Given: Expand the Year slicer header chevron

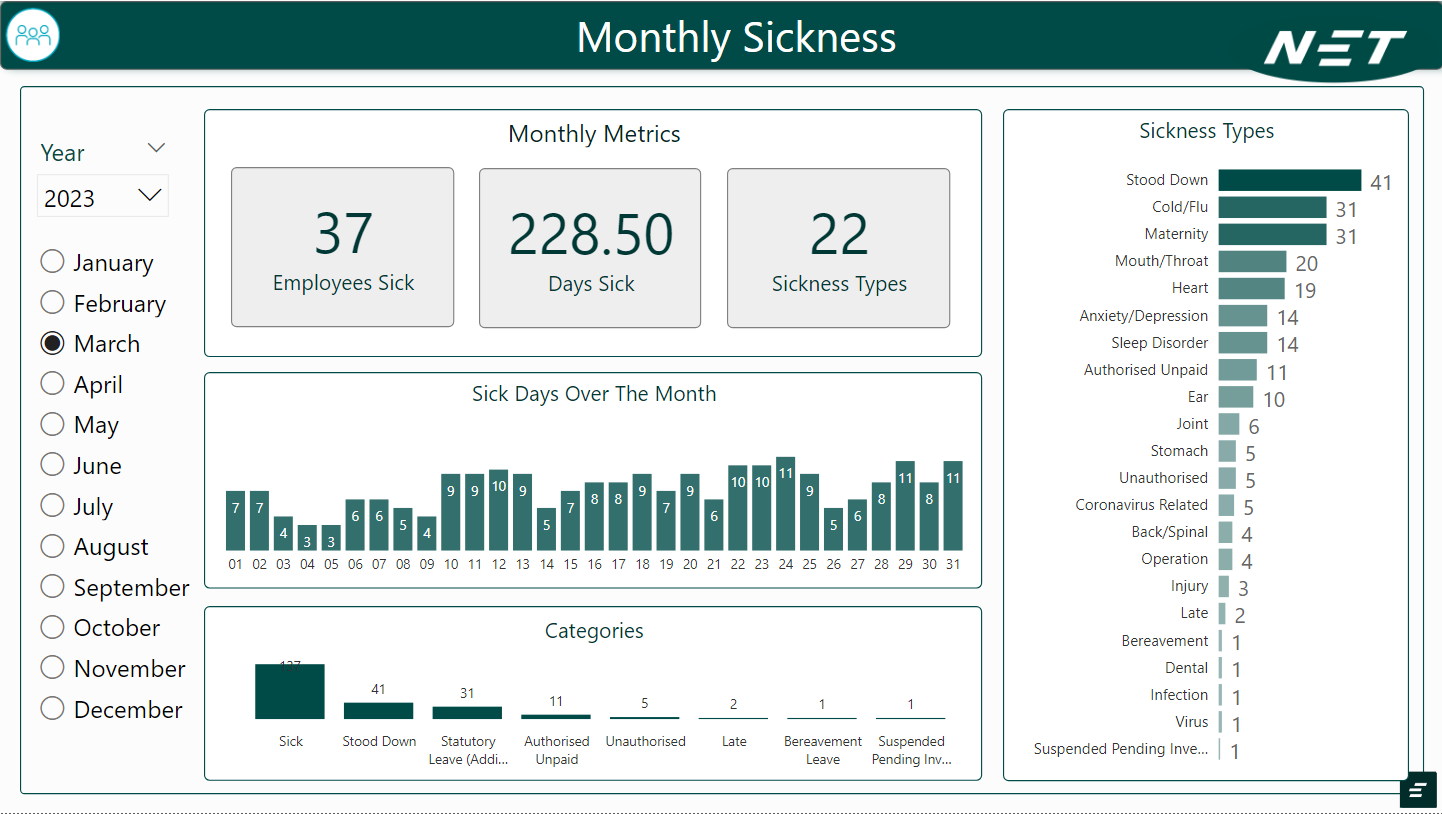Looking at the screenshot, I should [156, 149].
